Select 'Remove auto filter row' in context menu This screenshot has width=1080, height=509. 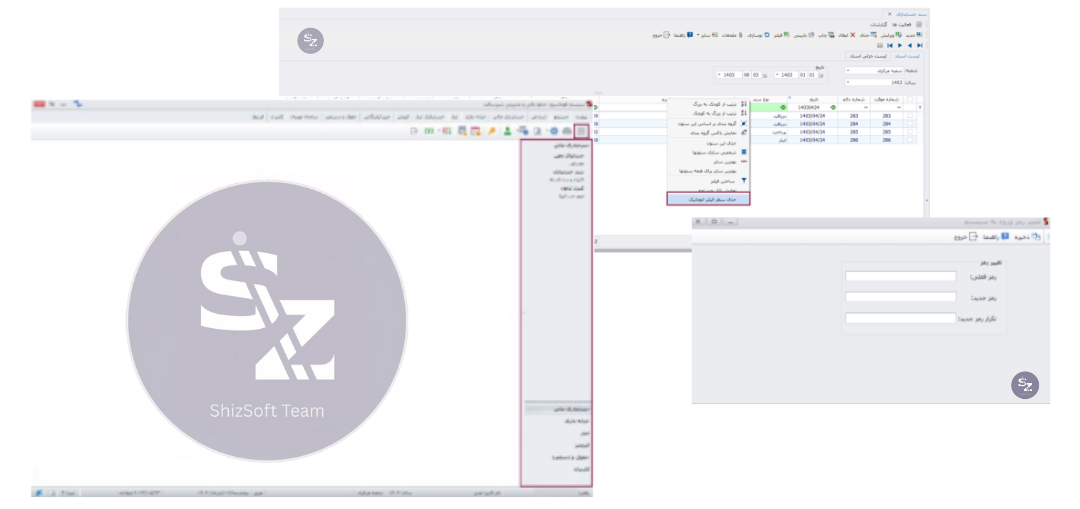pos(709,199)
